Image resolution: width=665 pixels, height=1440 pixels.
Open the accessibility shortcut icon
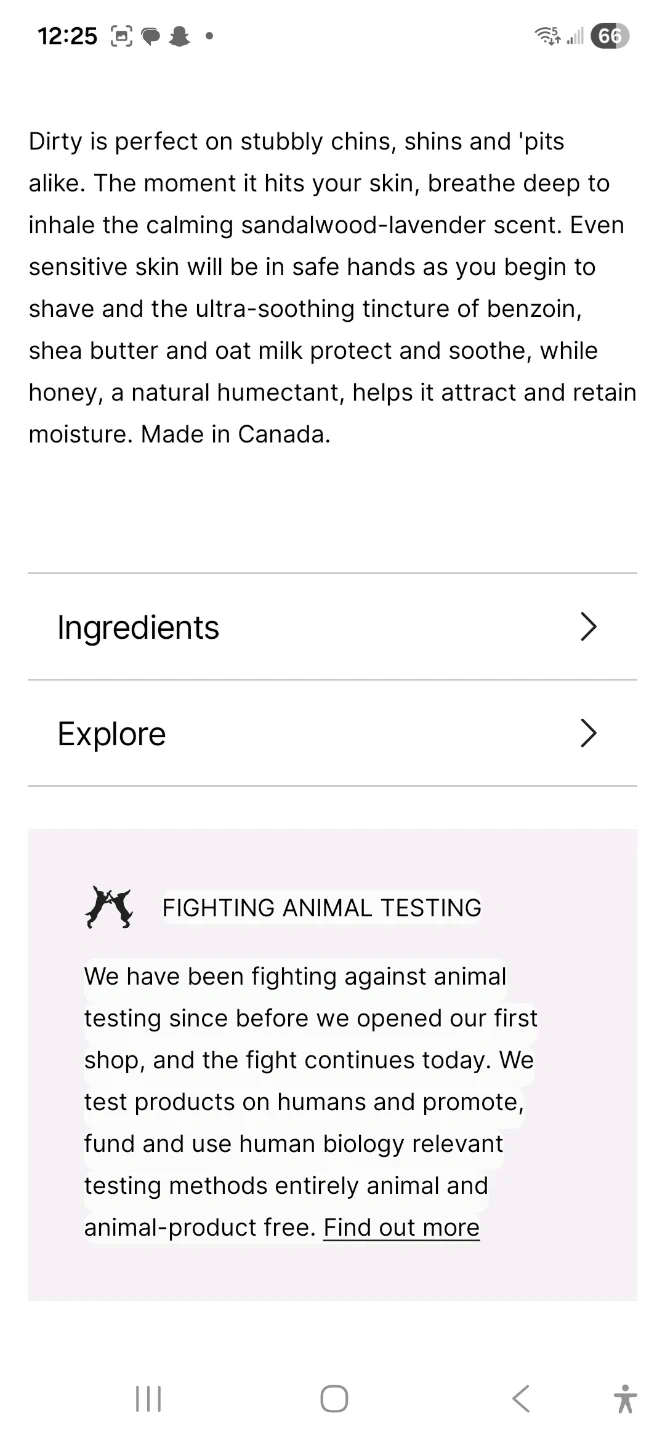click(625, 1398)
